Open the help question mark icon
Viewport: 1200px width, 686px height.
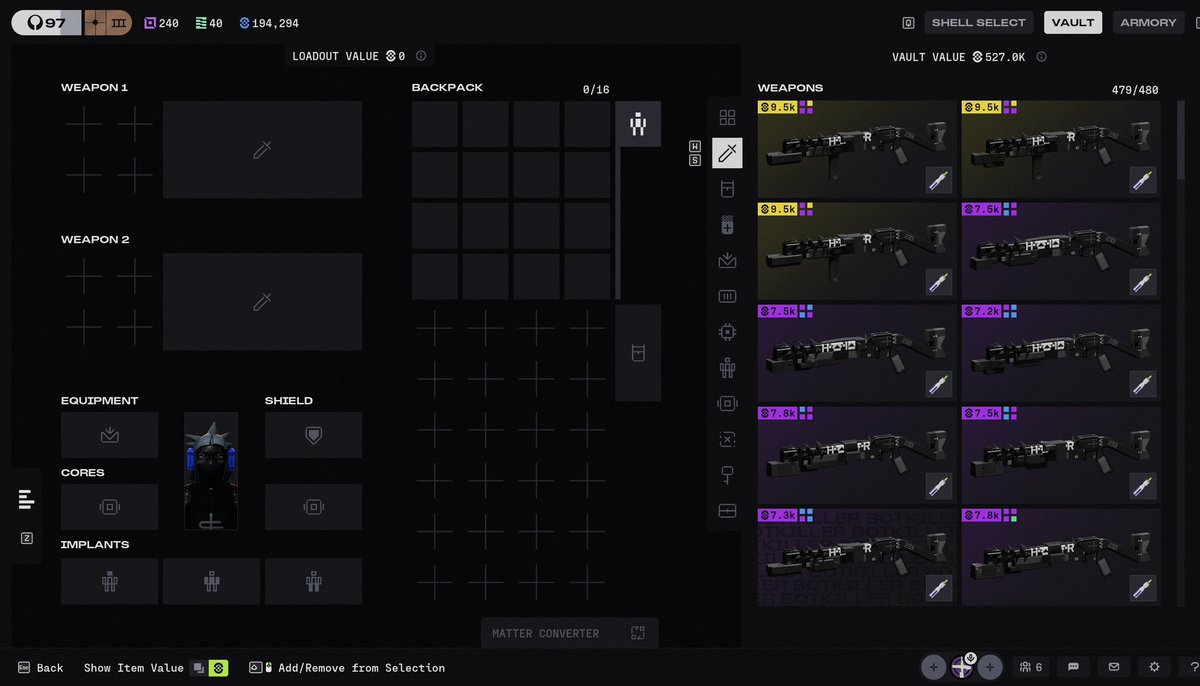point(1194,667)
